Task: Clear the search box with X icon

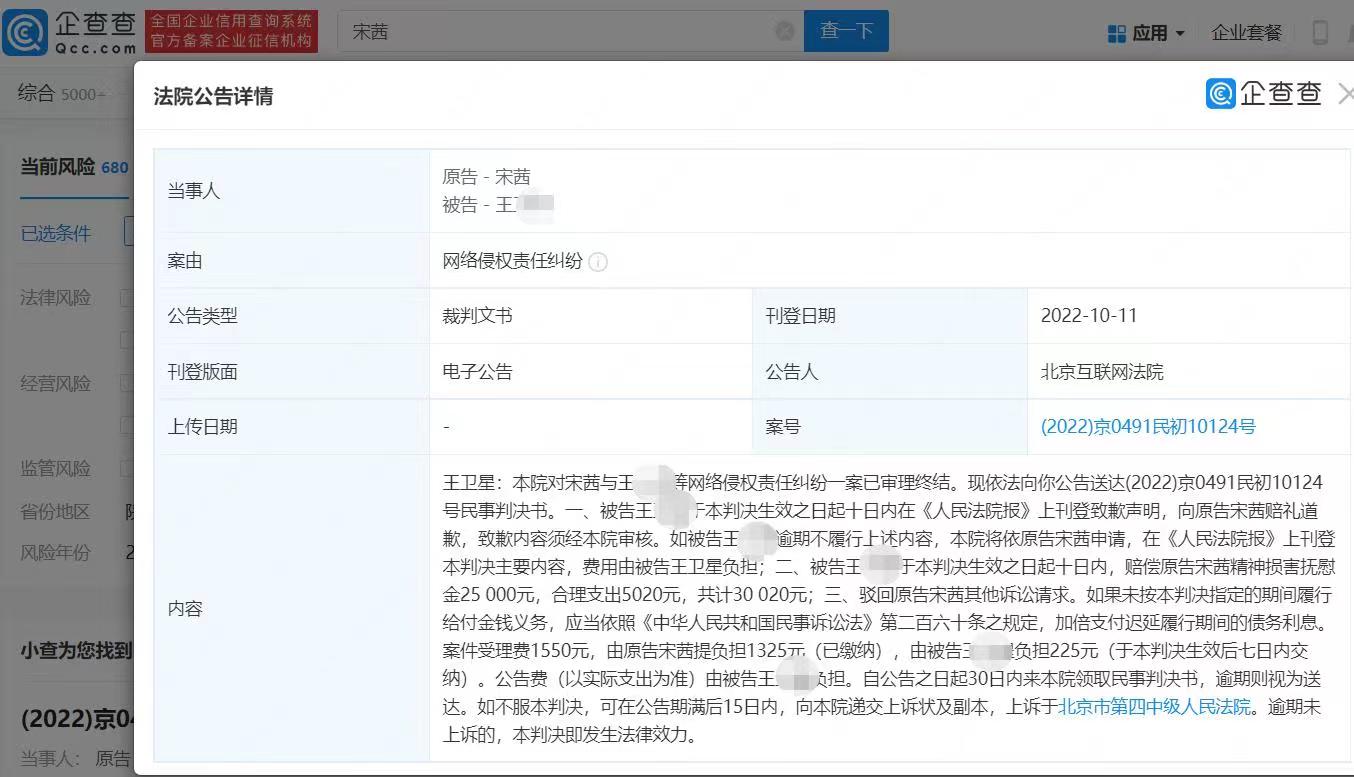Action: 785,31
